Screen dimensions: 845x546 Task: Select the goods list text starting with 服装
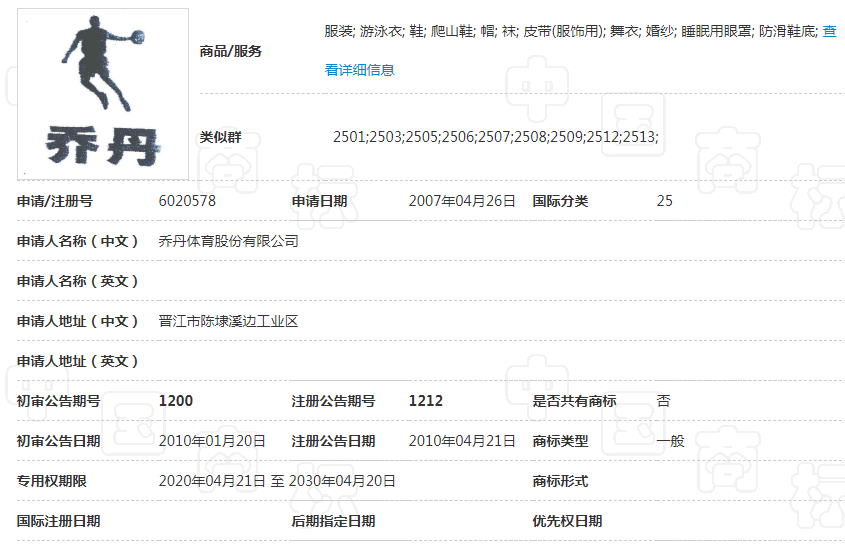tap(571, 31)
